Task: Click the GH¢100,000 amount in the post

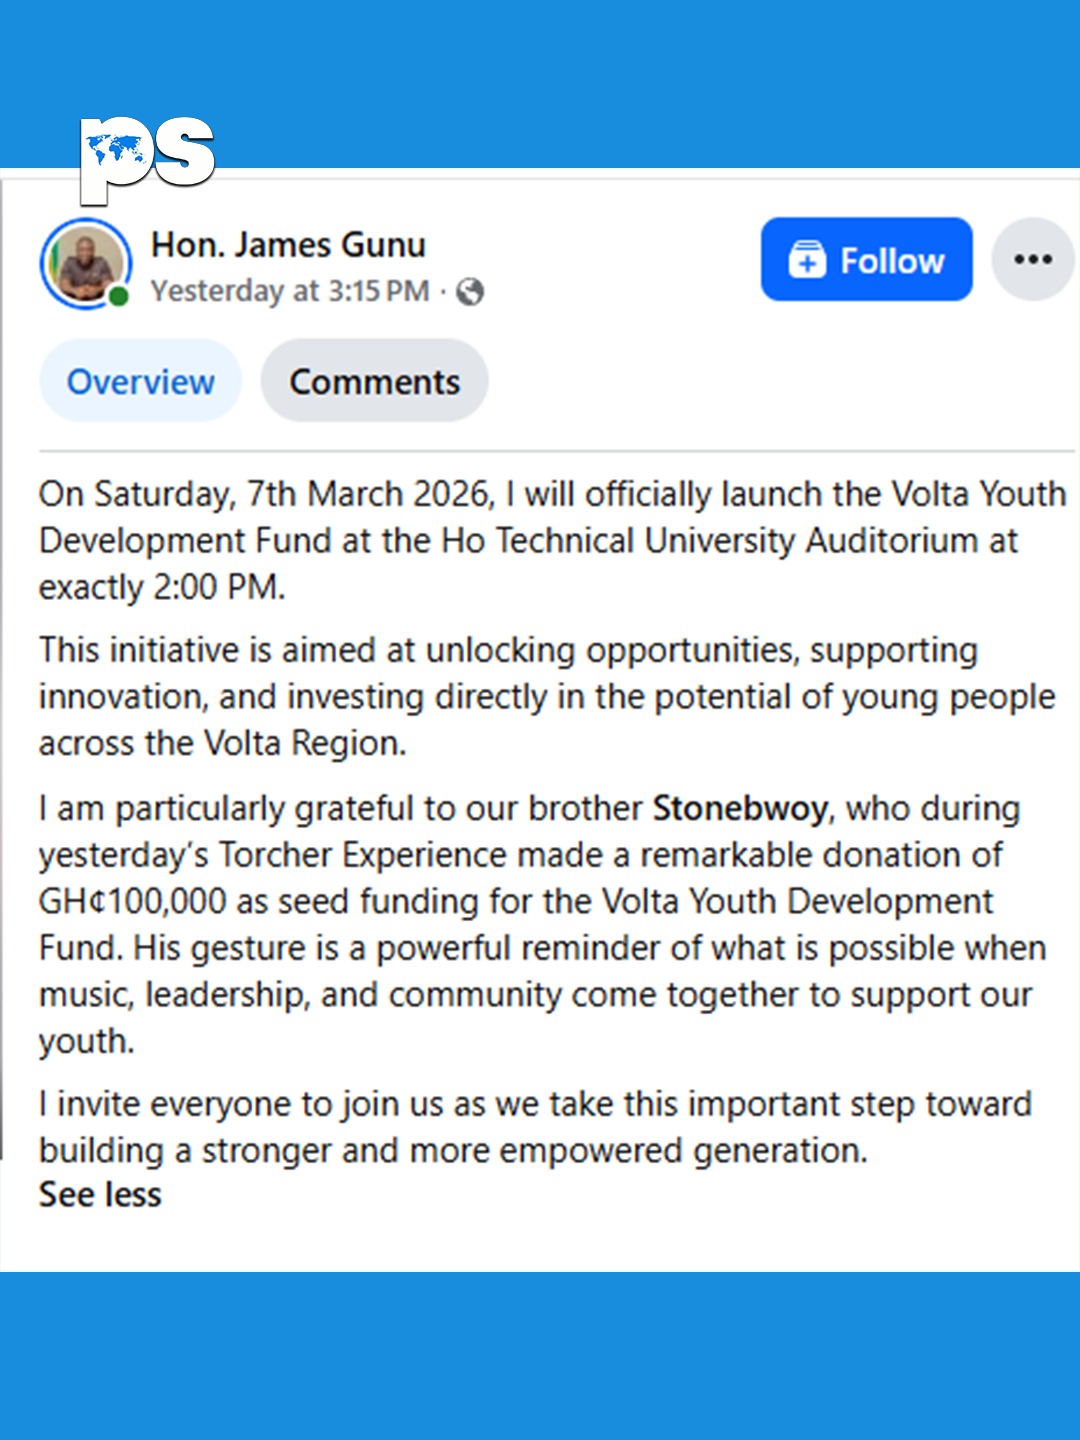Action: tap(133, 901)
